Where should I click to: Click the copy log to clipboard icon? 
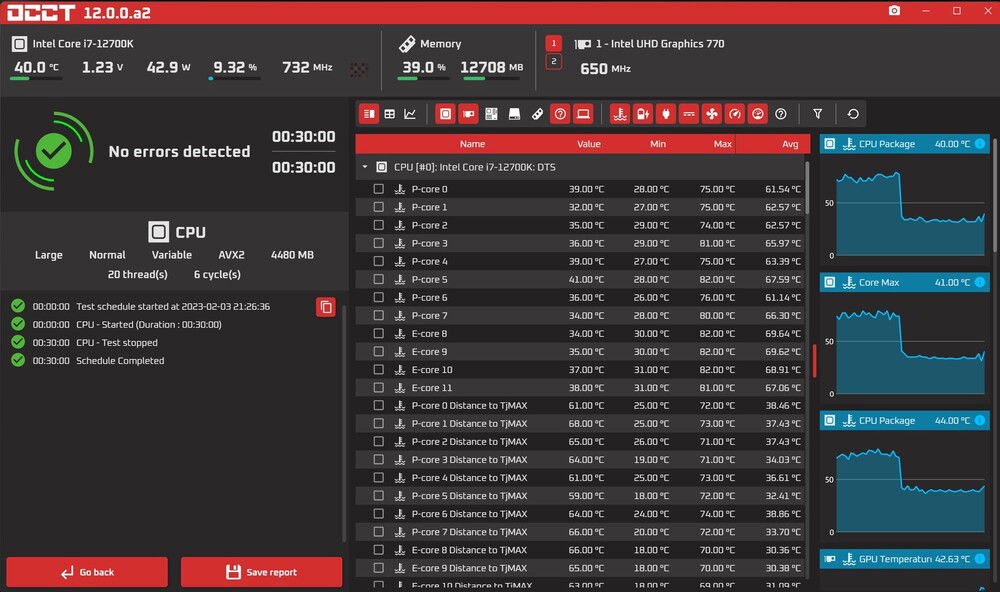pyautogui.click(x=326, y=307)
